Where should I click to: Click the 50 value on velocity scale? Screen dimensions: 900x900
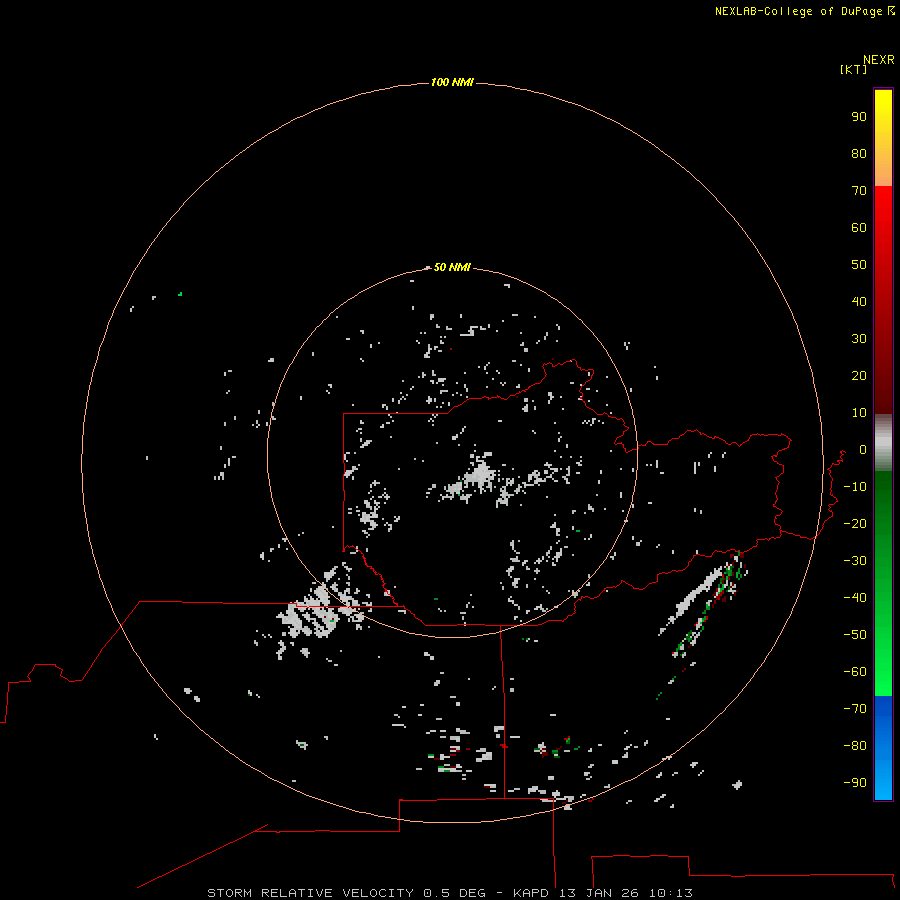[x=859, y=265]
